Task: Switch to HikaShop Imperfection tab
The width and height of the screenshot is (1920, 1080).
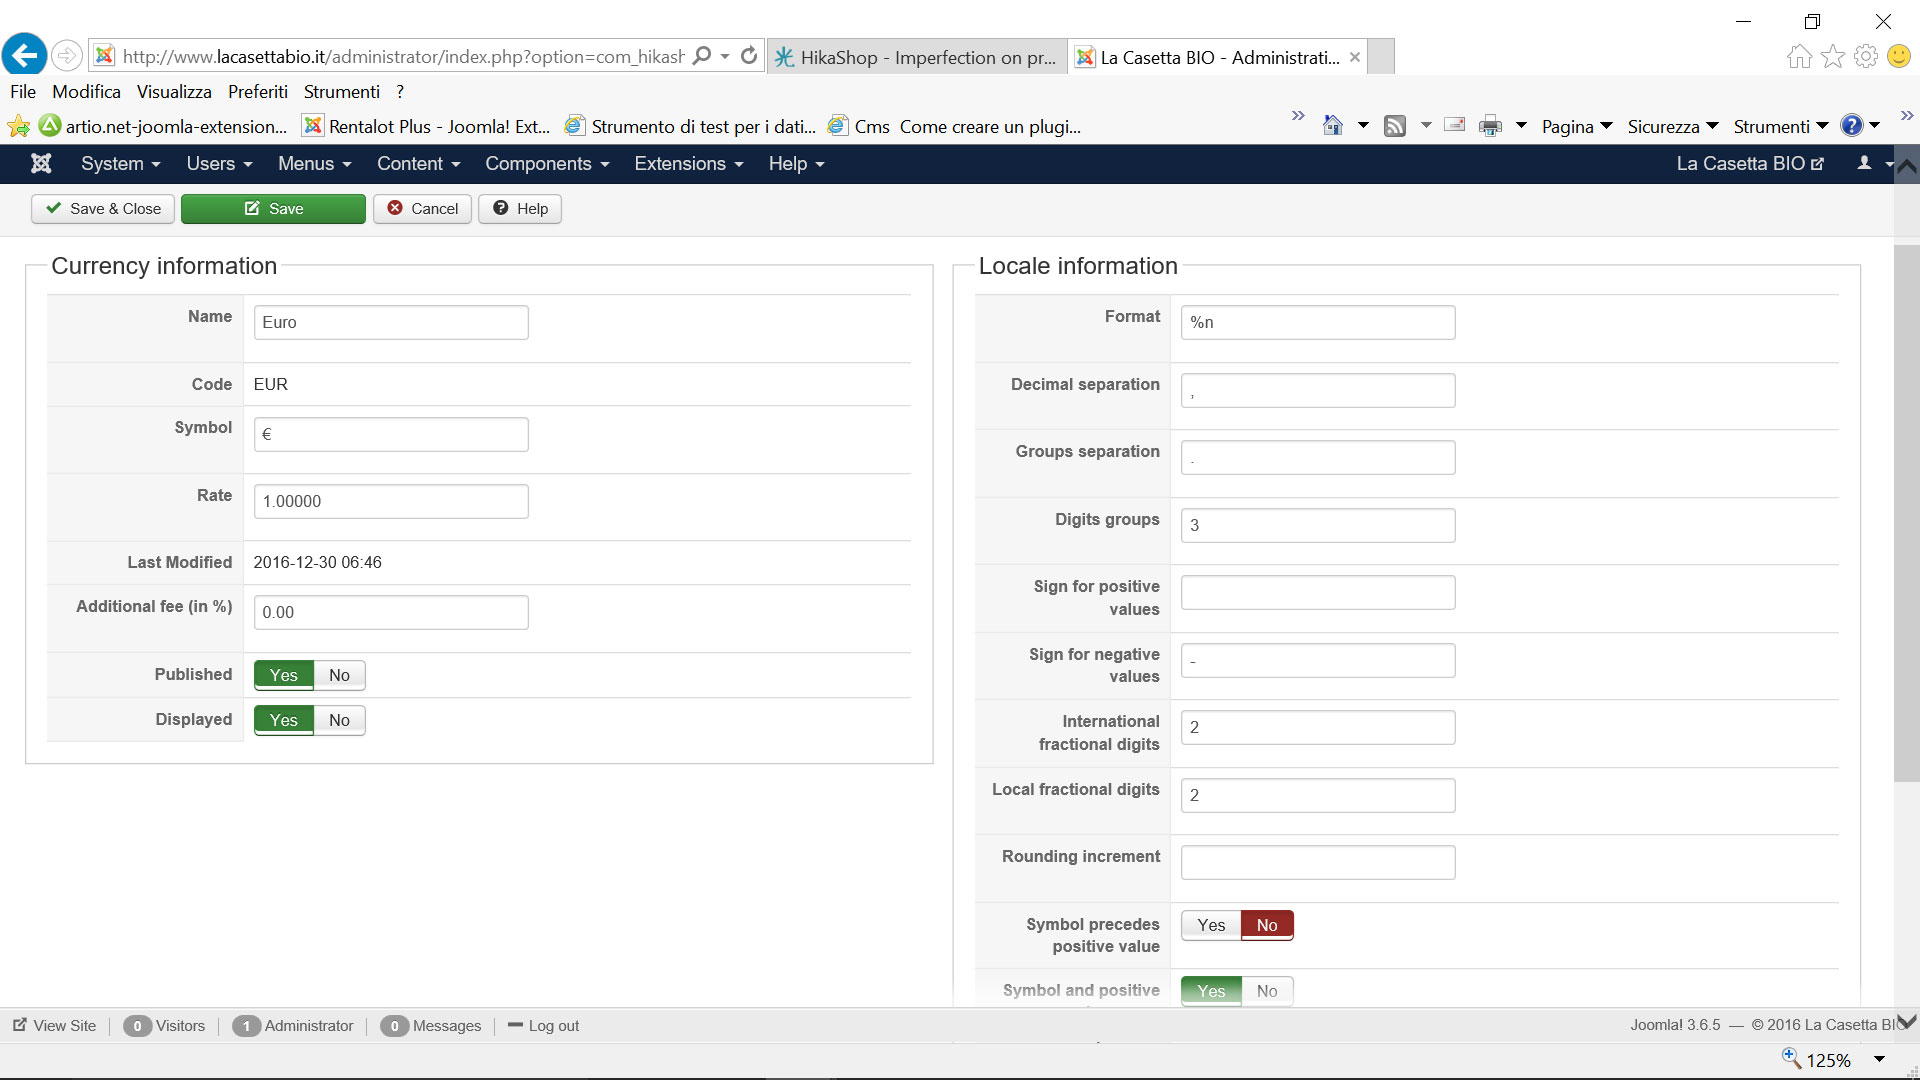Action: click(916, 57)
